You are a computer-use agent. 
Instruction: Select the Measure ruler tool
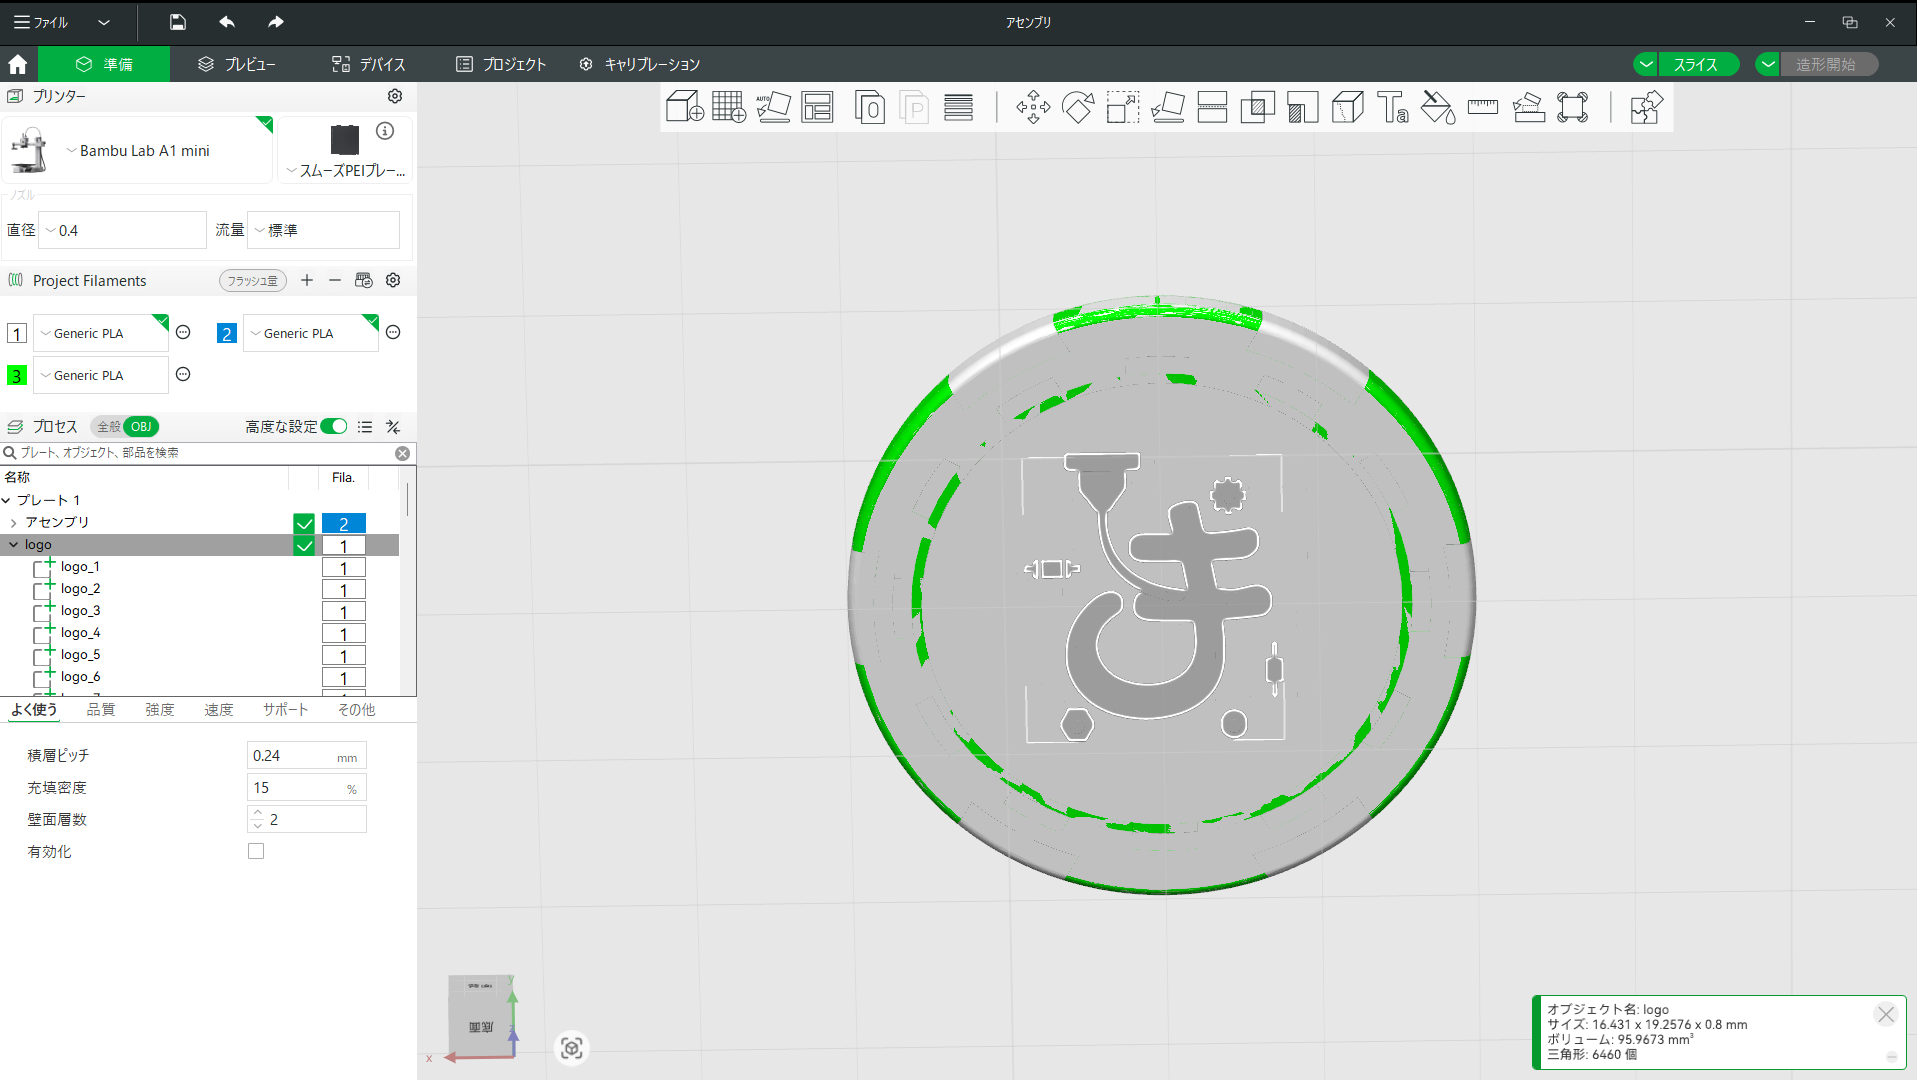tap(1483, 107)
